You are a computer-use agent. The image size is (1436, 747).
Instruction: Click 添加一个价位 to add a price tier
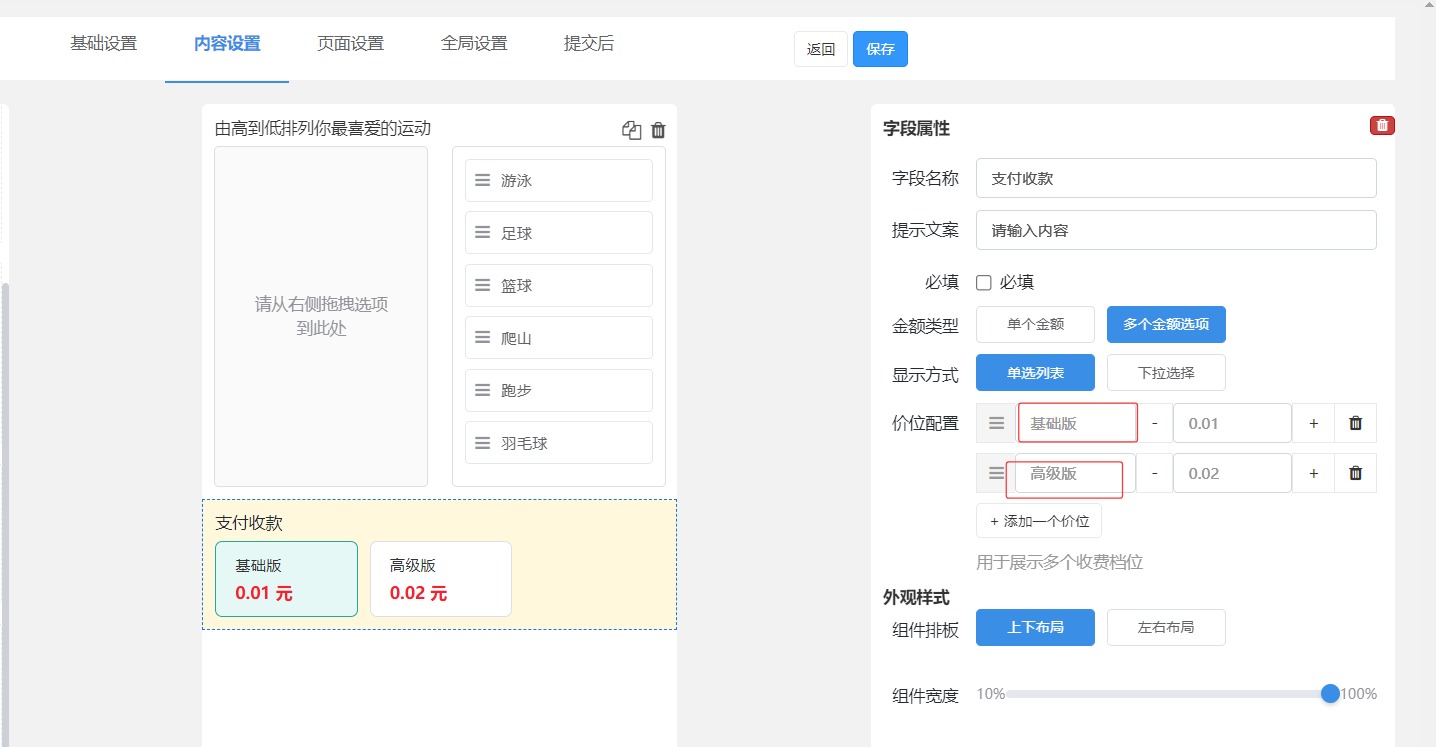click(x=1039, y=521)
